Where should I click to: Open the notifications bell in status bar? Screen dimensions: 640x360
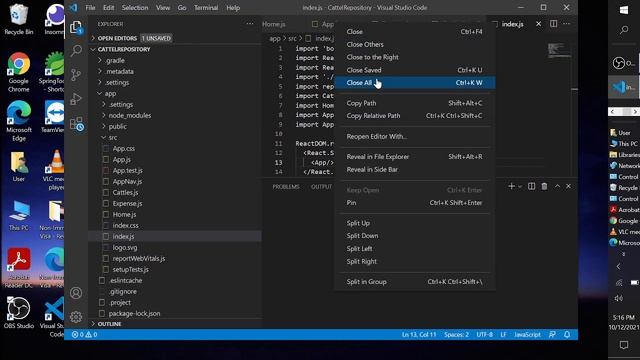point(567,334)
